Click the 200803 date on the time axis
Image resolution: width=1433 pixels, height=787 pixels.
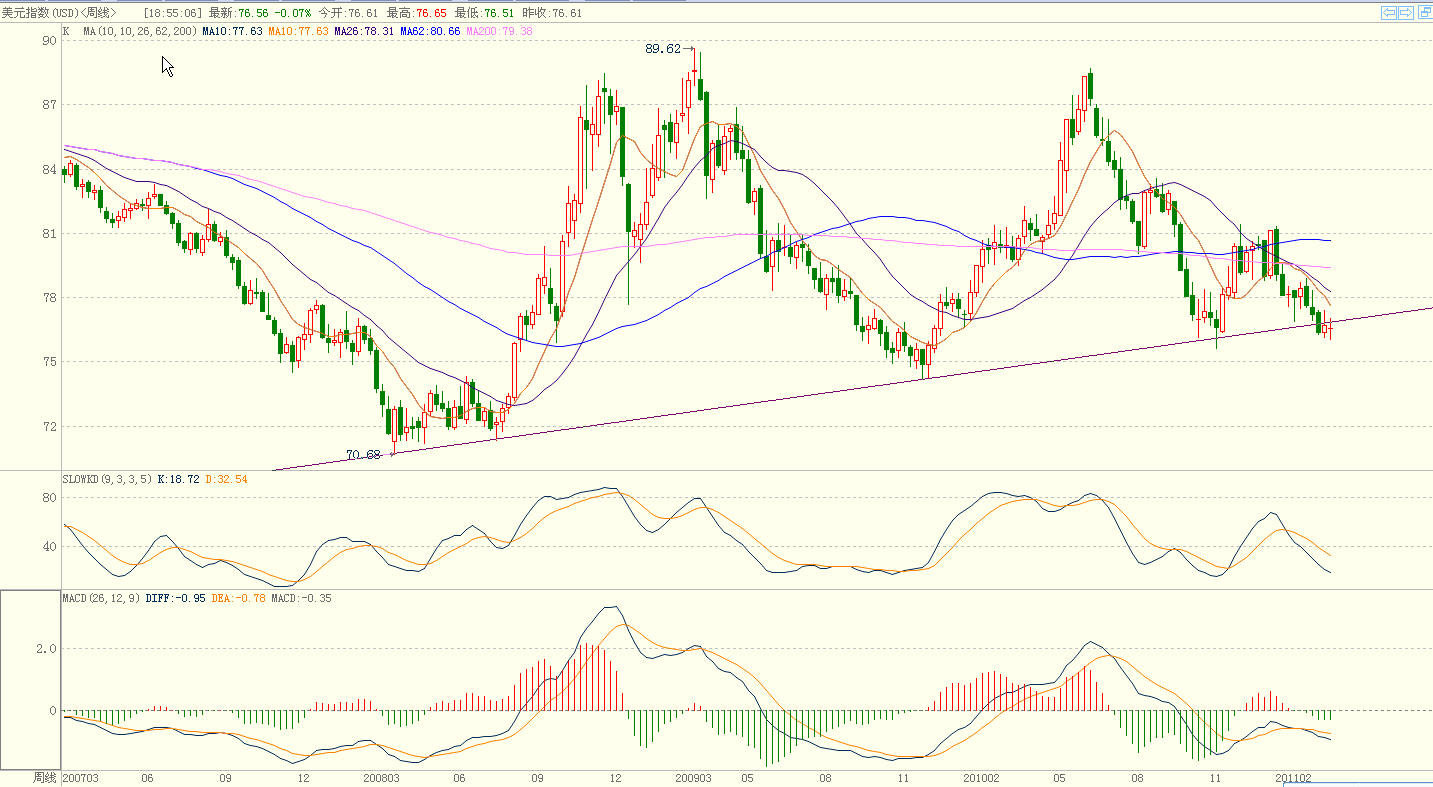click(x=381, y=777)
